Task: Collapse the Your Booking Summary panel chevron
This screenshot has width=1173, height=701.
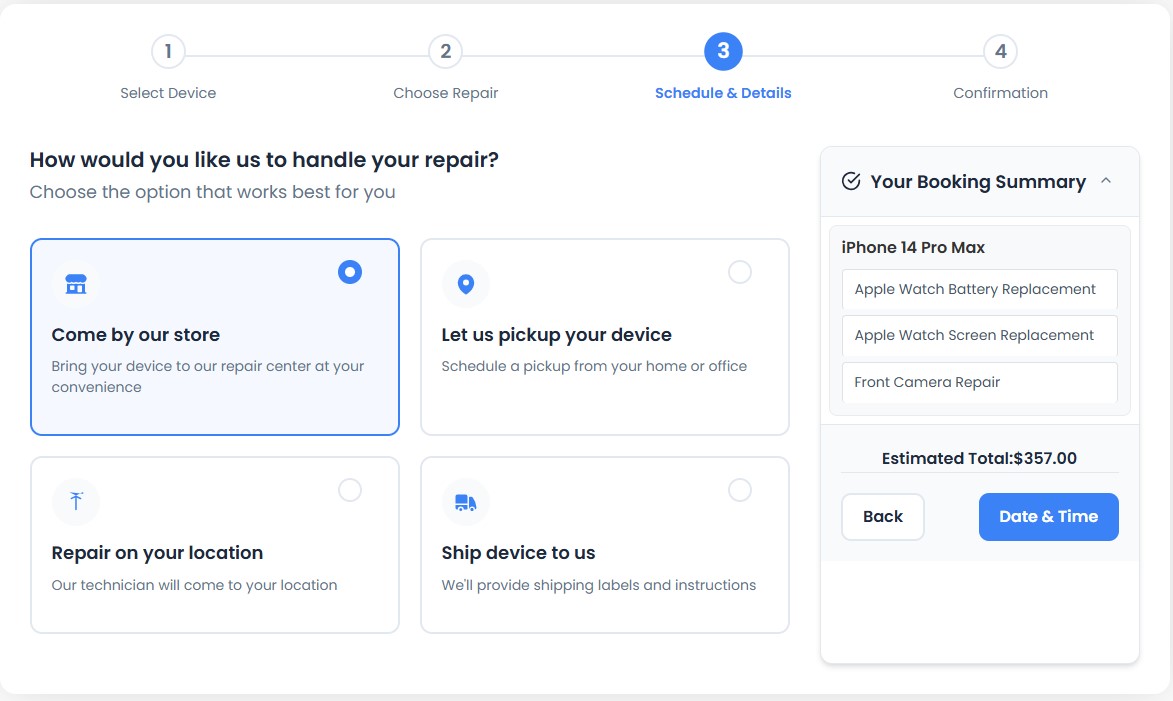Action: [1106, 181]
